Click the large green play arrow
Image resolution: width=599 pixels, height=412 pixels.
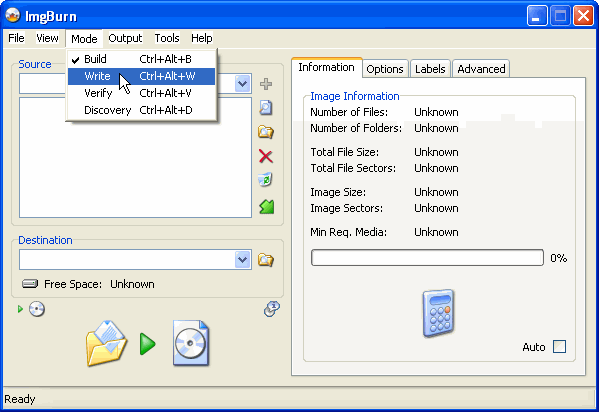[x=147, y=344]
